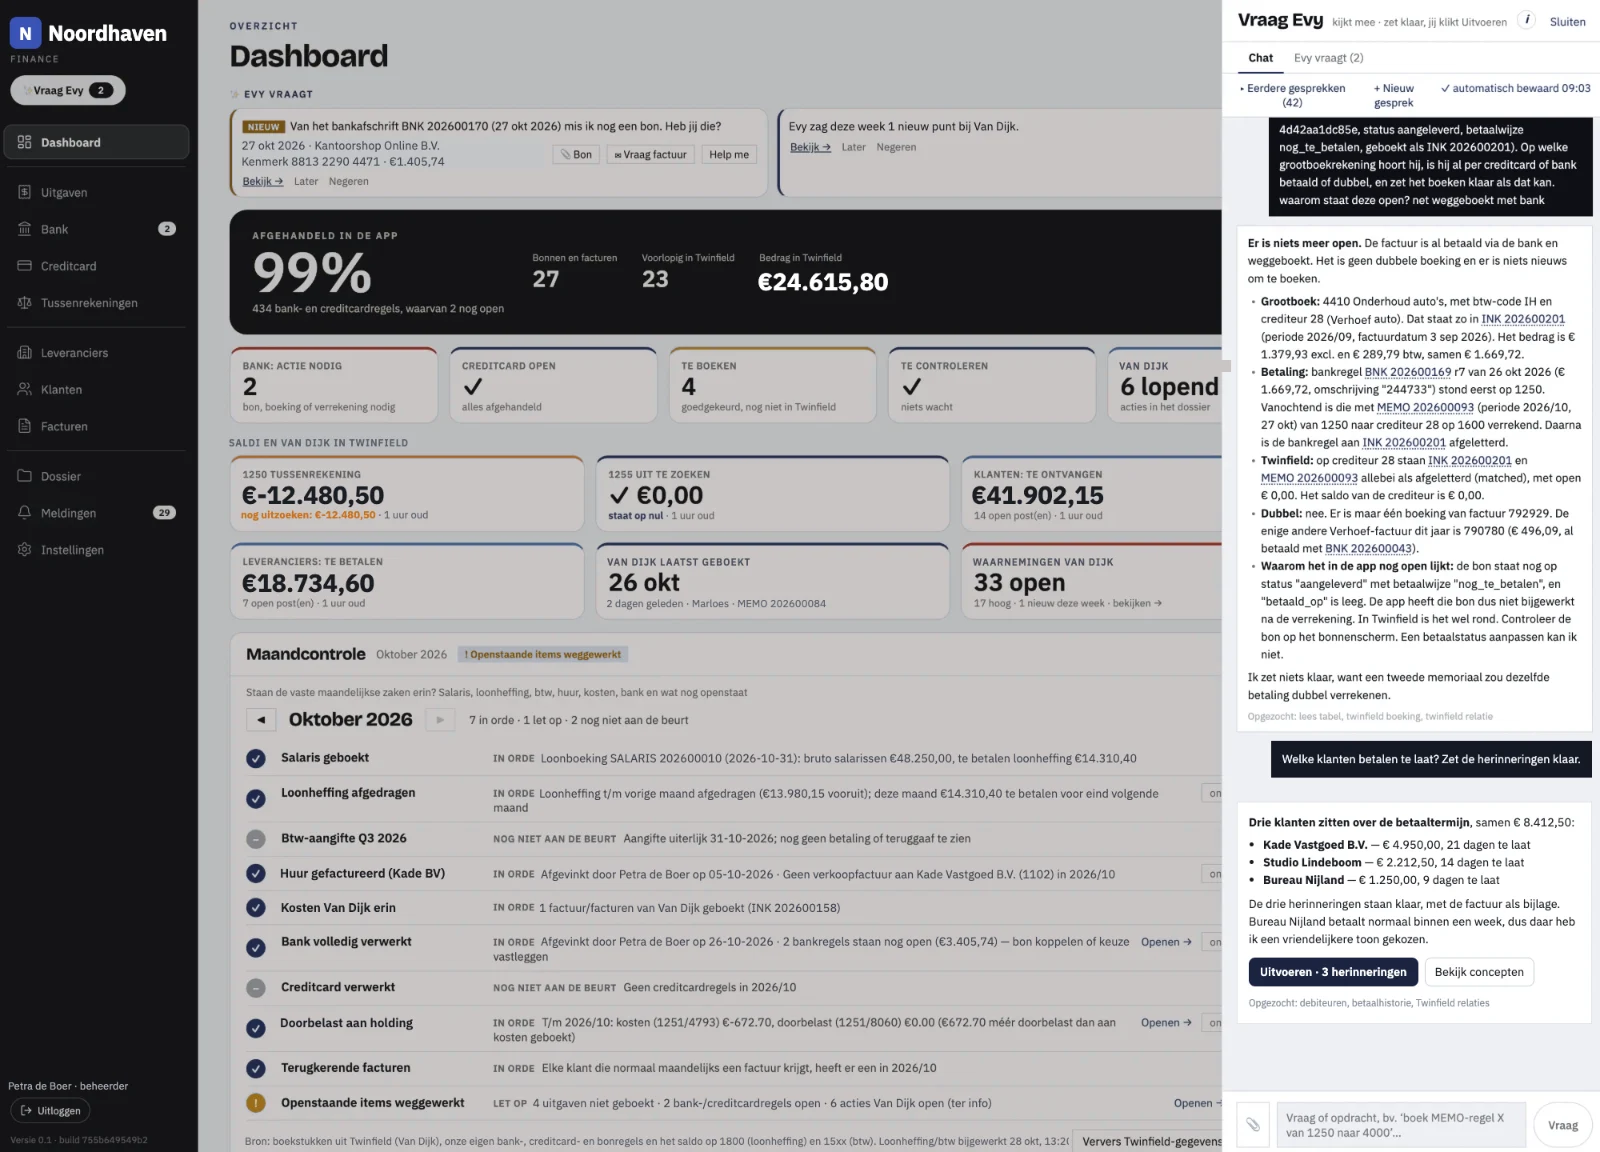Toggle Huur gefactureerd (Kade BV) checkmark
1600x1152 pixels.
pyautogui.click(x=256, y=874)
